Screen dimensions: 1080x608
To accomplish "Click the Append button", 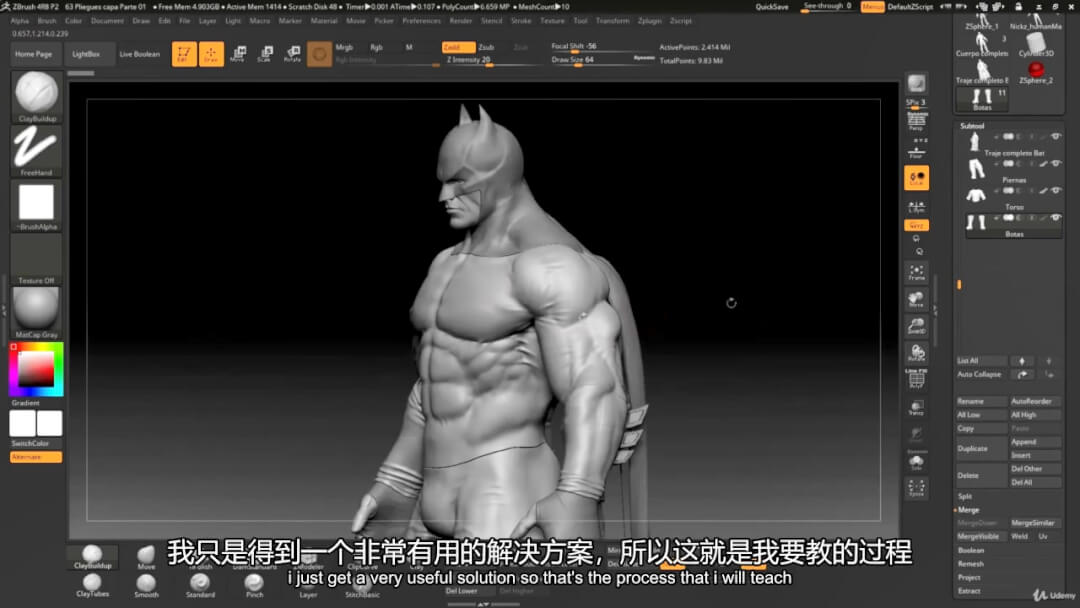I will 1035,442.
